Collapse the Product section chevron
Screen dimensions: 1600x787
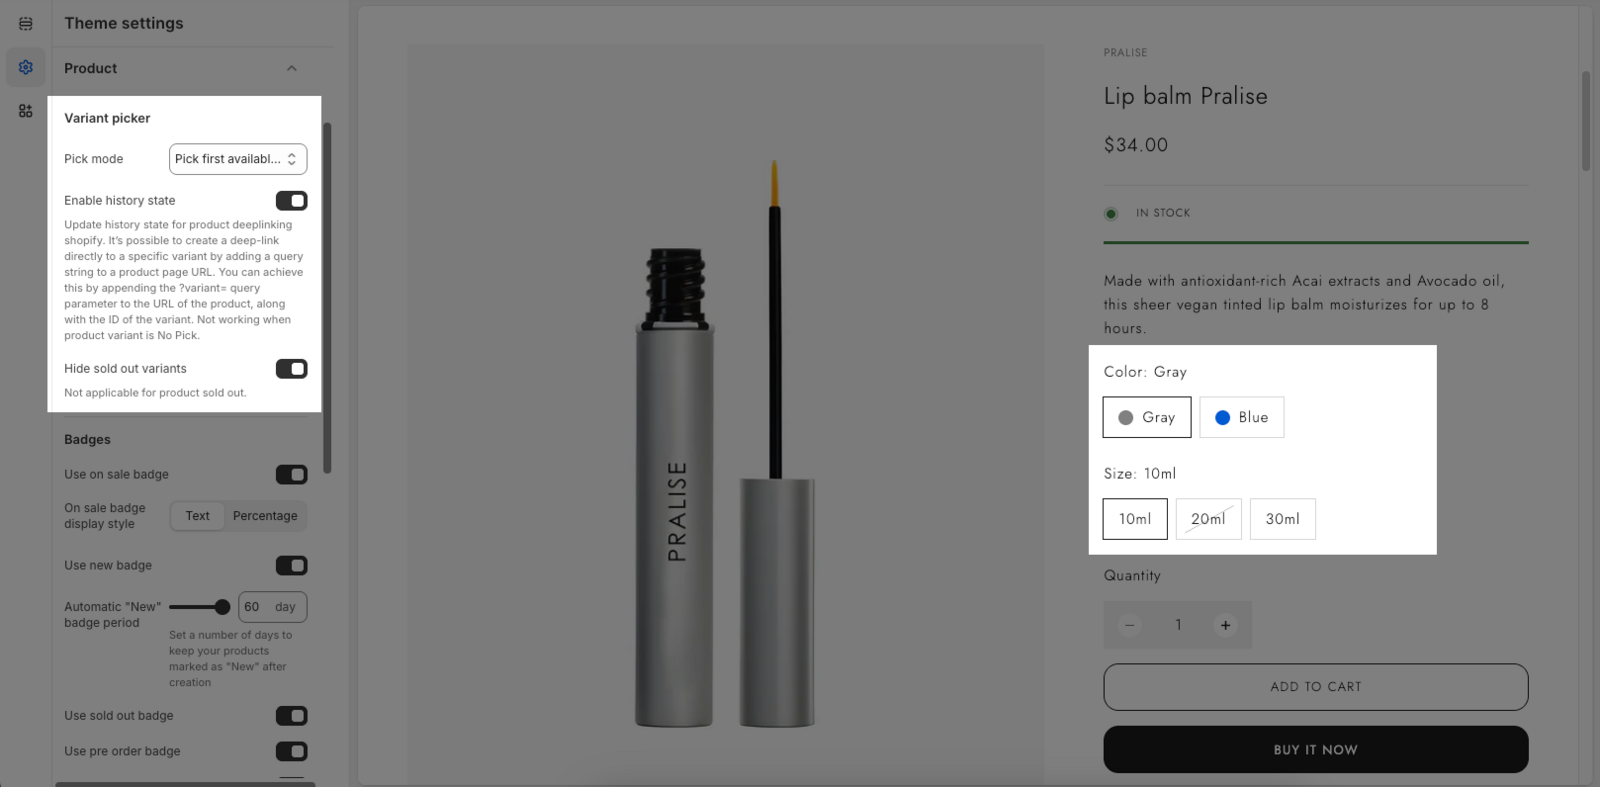click(292, 68)
